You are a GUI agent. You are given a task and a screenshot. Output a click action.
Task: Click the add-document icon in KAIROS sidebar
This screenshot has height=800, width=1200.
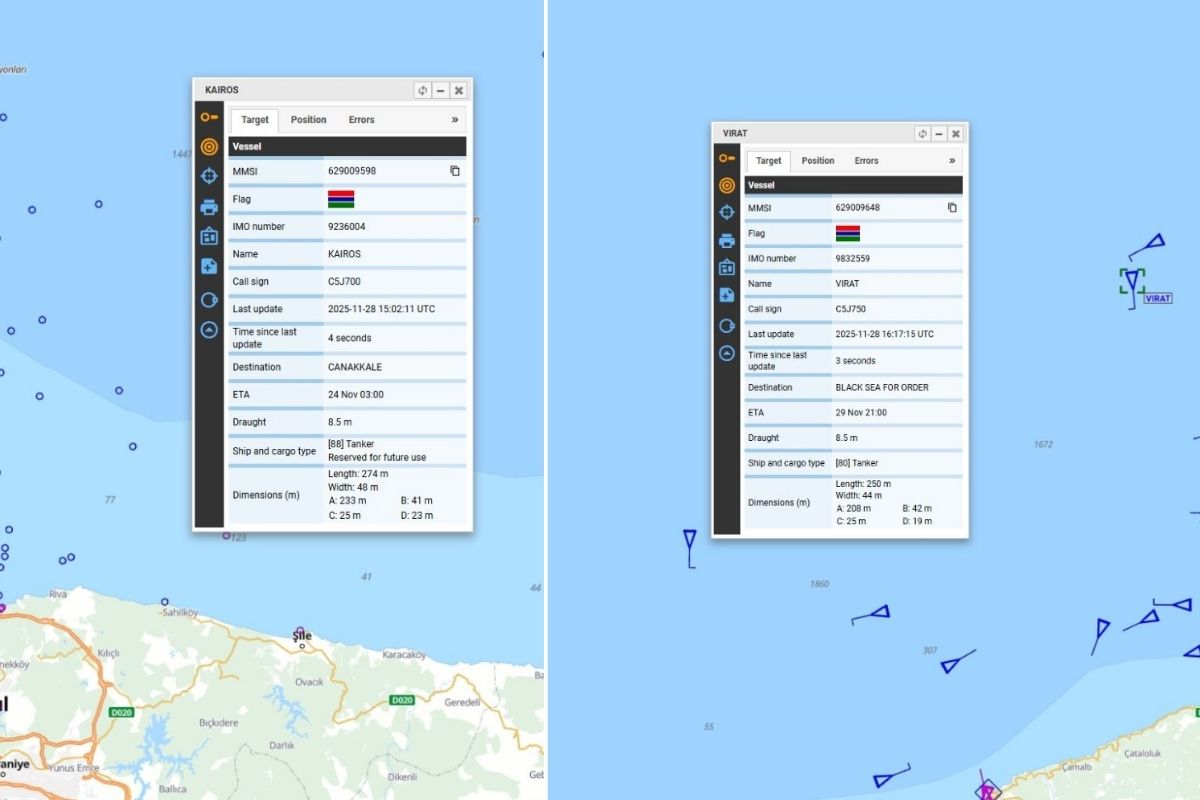coord(208,266)
